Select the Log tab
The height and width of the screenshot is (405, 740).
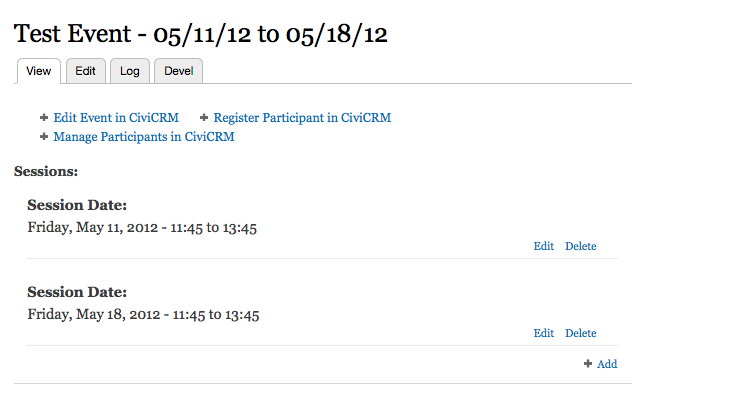pyautogui.click(x=130, y=71)
